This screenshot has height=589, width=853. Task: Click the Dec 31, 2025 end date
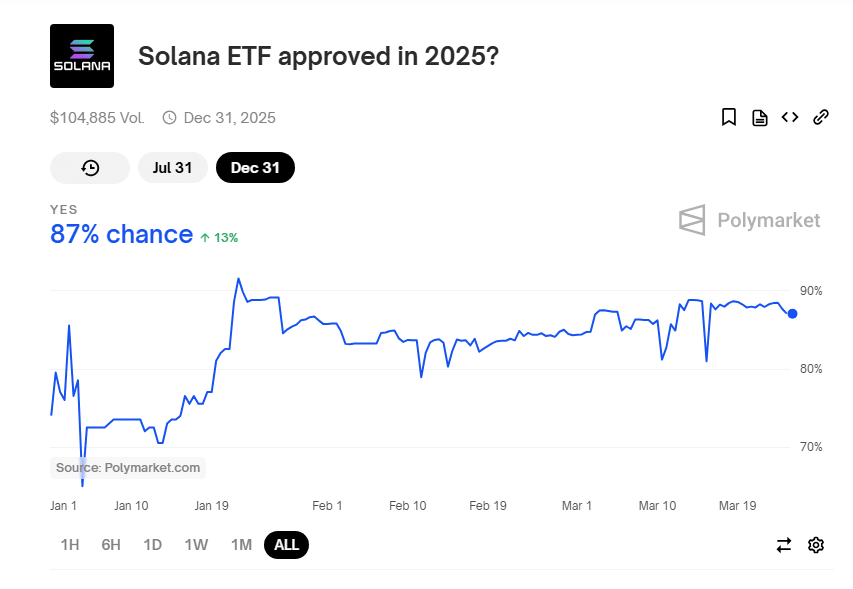click(x=229, y=118)
